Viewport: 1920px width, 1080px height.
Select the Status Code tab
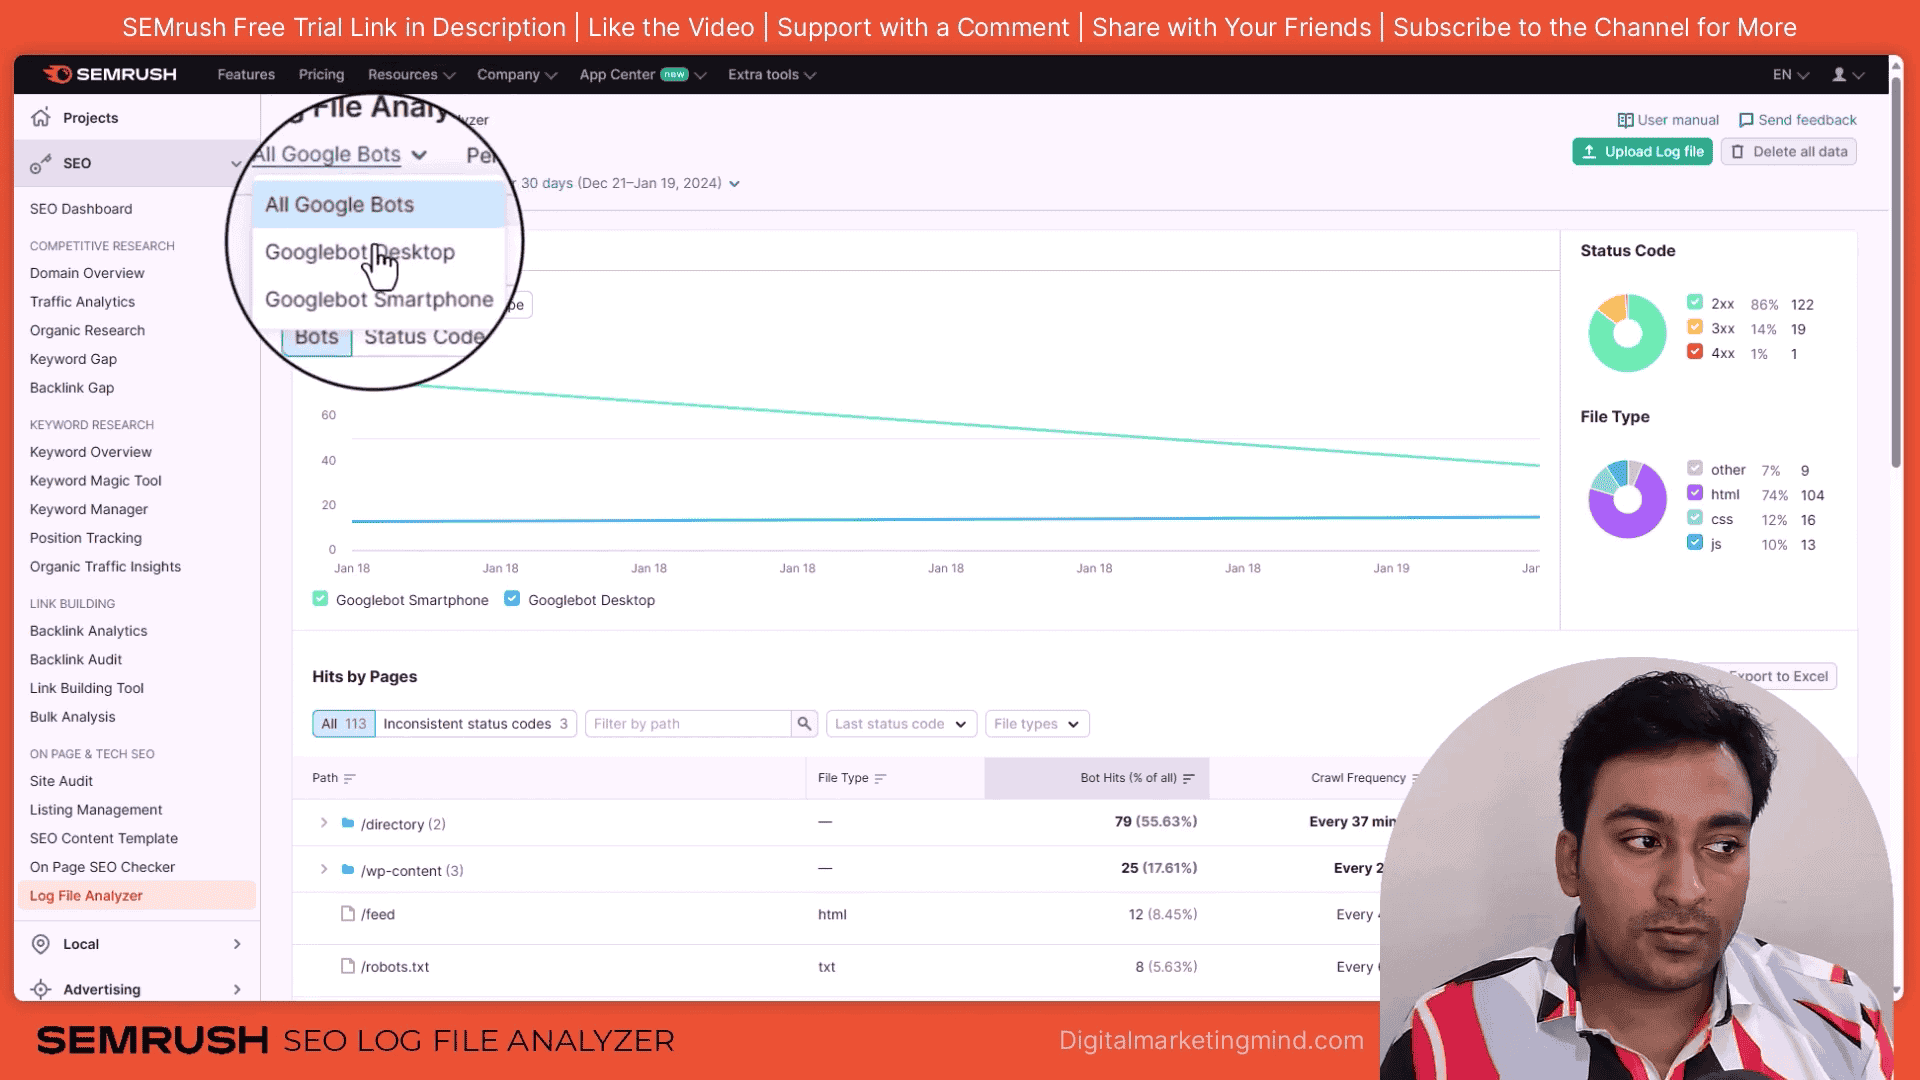tap(425, 336)
